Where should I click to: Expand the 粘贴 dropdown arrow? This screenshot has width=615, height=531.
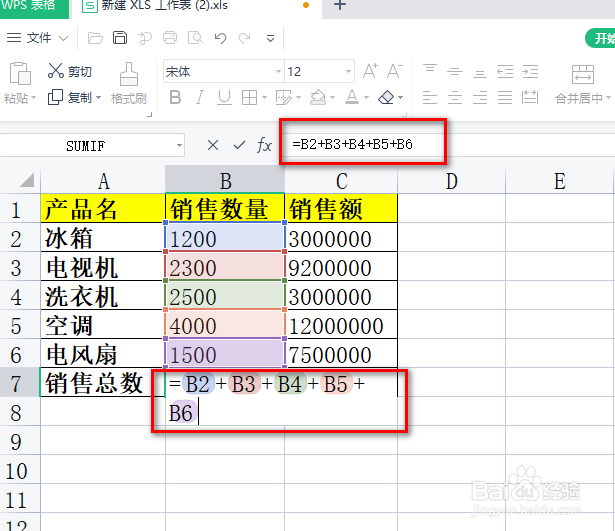[x=33, y=97]
